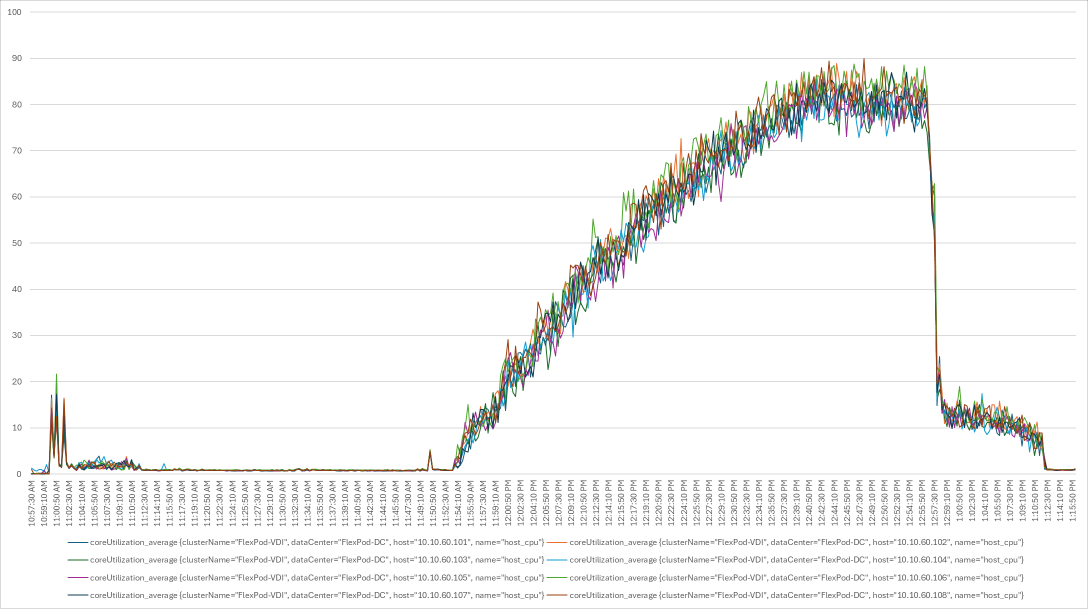Select legend entry for host 10.10.60.102
The image size is (1088, 609).
(785, 542)
